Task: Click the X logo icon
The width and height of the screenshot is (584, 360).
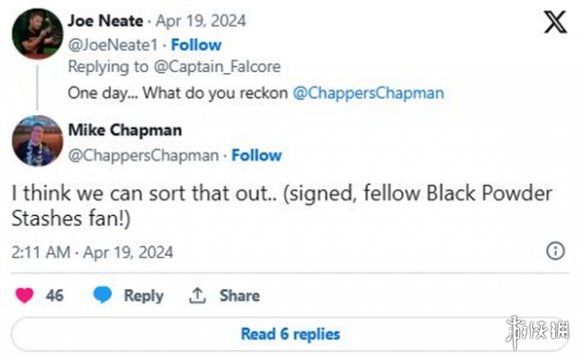Action: [555, 22]
